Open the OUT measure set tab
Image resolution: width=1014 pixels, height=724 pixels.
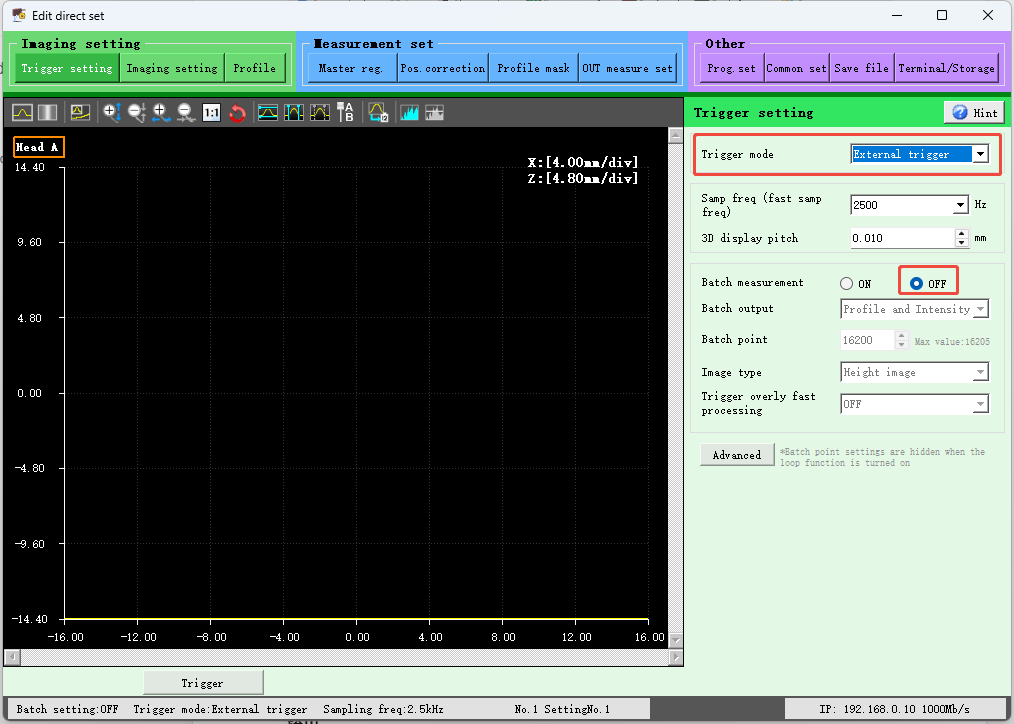[627, 68]
